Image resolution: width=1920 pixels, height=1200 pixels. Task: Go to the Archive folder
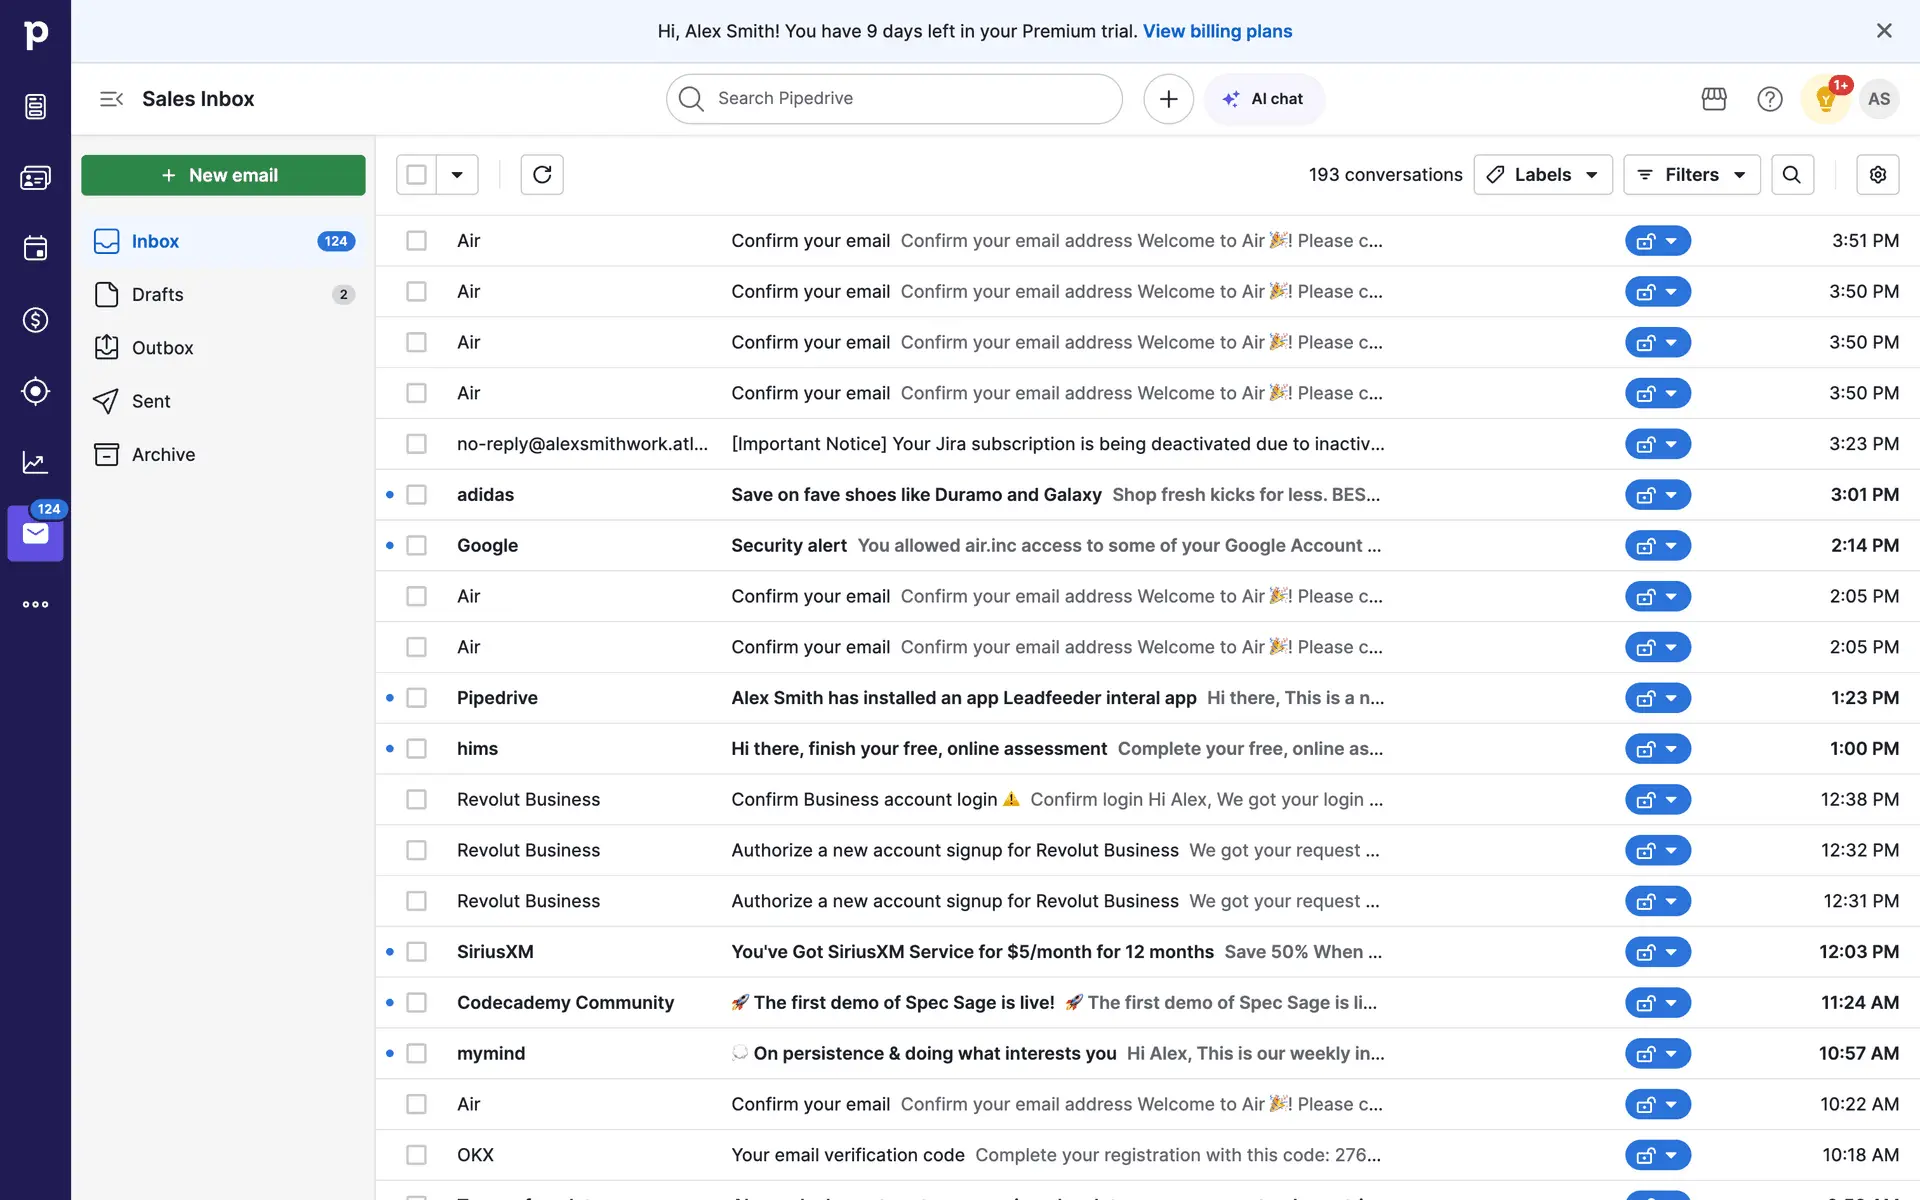click(163, 455)
